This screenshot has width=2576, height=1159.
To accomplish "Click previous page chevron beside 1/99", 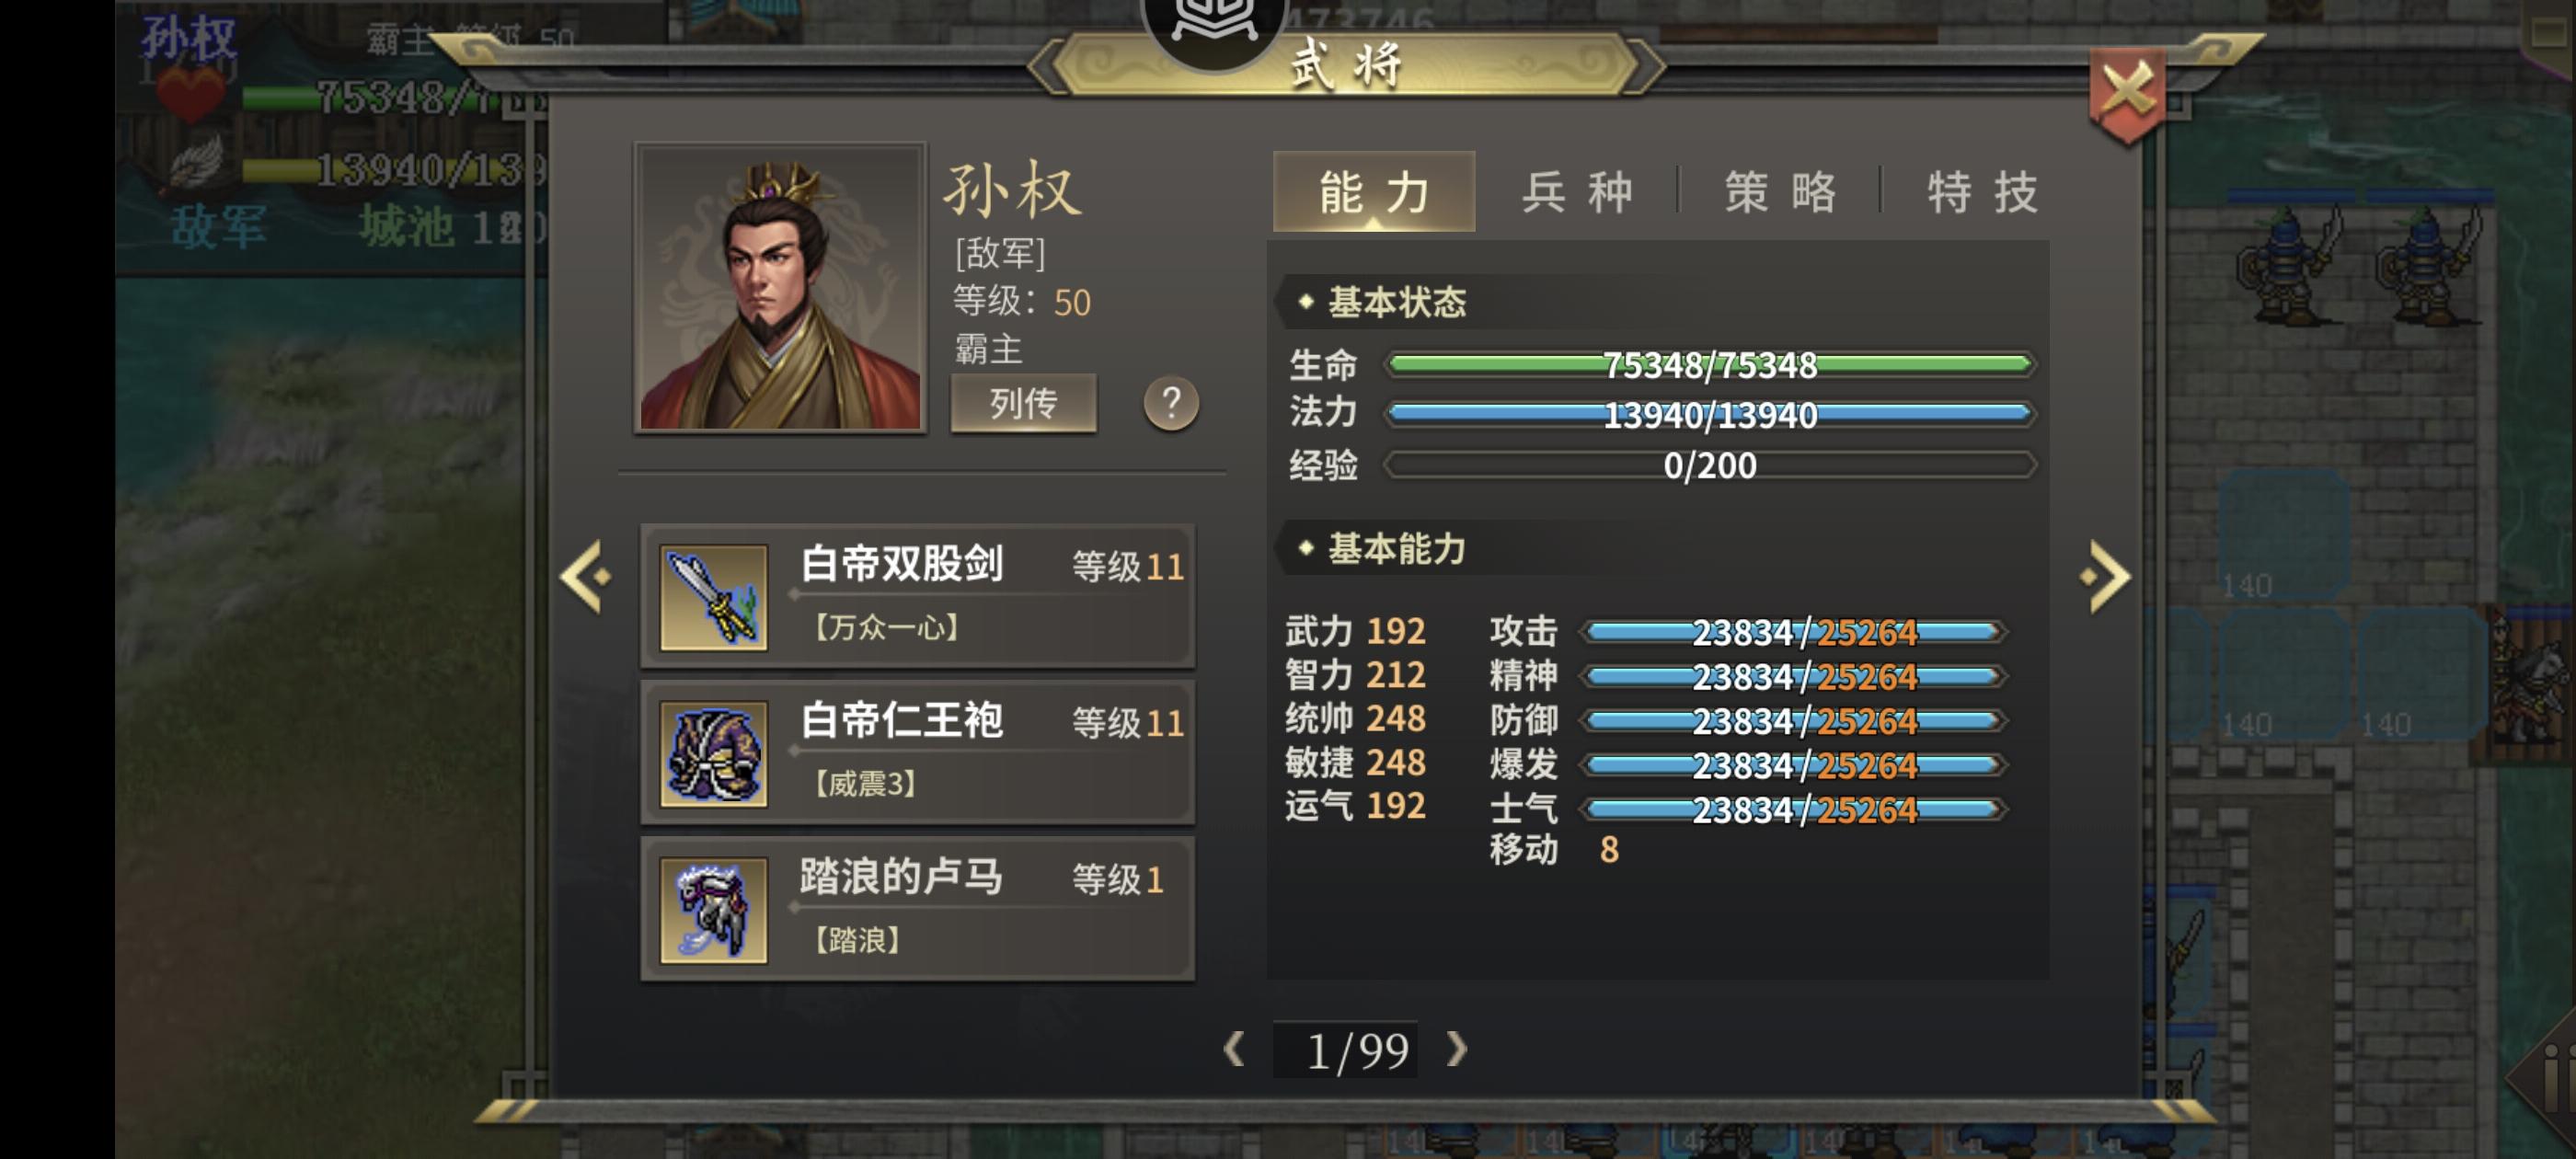I will coord(1234,1049).
